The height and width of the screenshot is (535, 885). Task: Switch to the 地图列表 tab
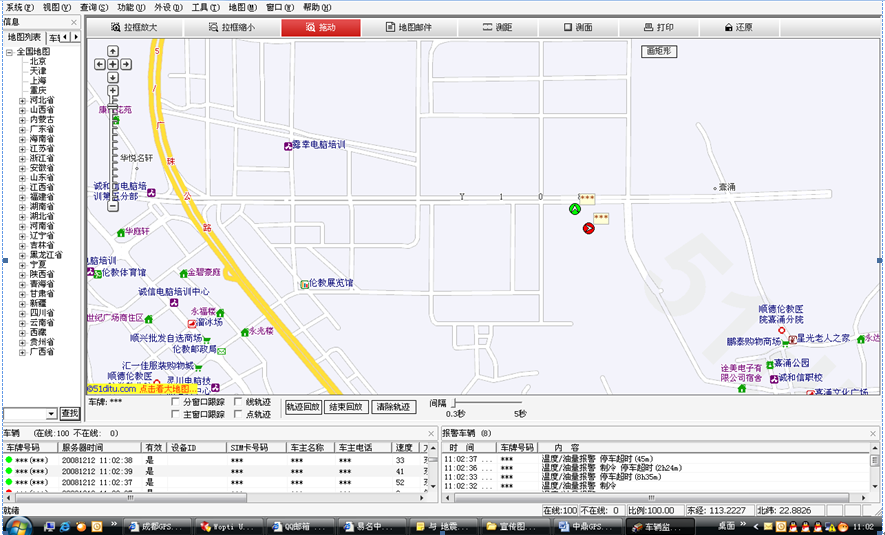(x=24, y=37)
